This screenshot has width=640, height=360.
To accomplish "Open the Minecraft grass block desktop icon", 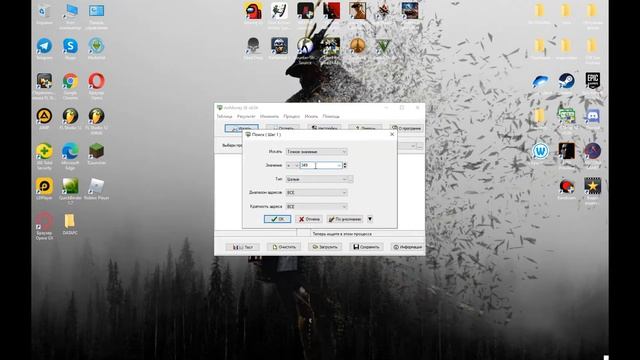I will tap(96, 153).
